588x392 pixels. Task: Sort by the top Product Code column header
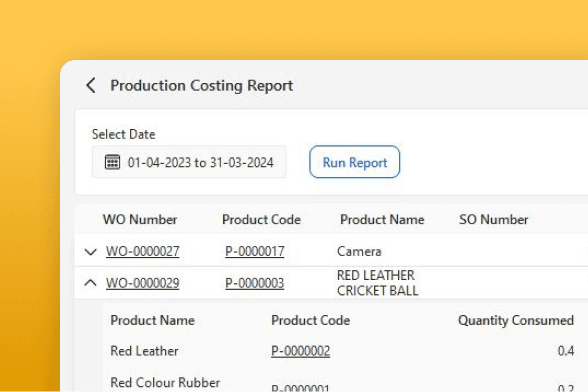261,219
